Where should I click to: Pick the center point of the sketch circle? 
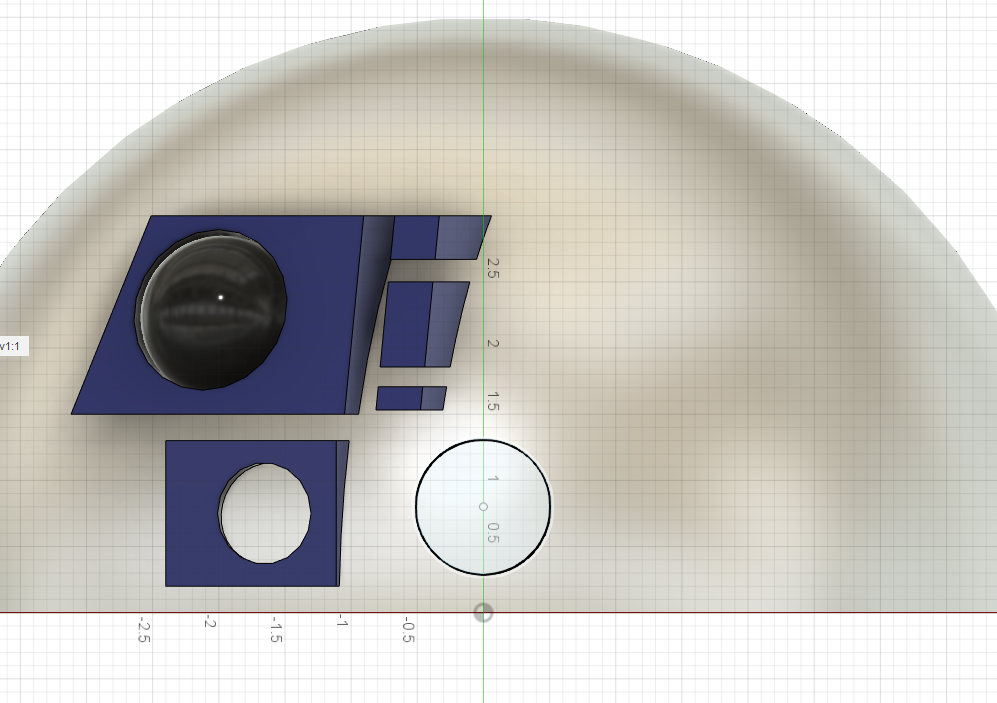(x=483, y=507)
